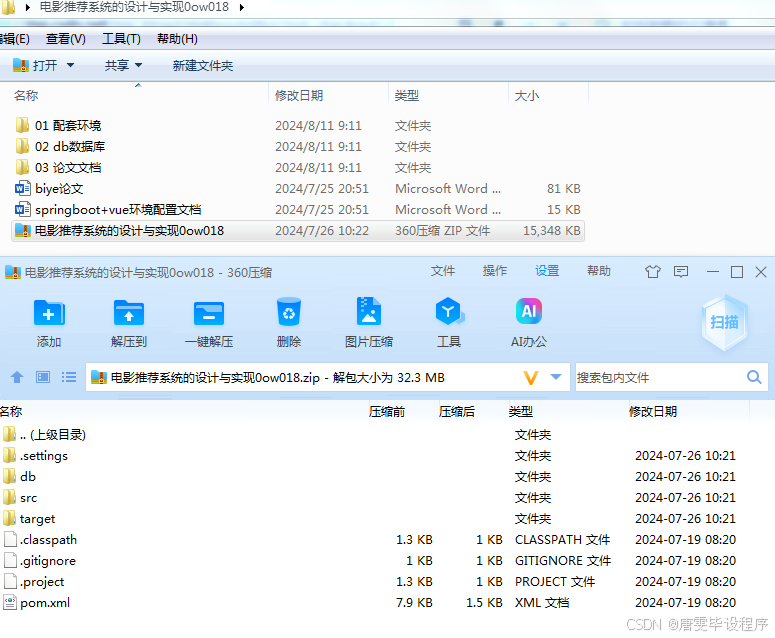
Task: Open the 打开 dropdown arrow in Explorer
Action: pos(70,65)
